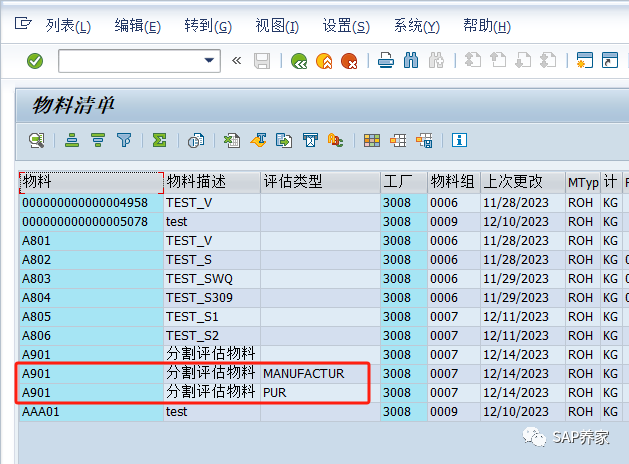This screenshot has height=464, width=629.
Task: Open the 转到(G) menu
Action: (208, 26)
